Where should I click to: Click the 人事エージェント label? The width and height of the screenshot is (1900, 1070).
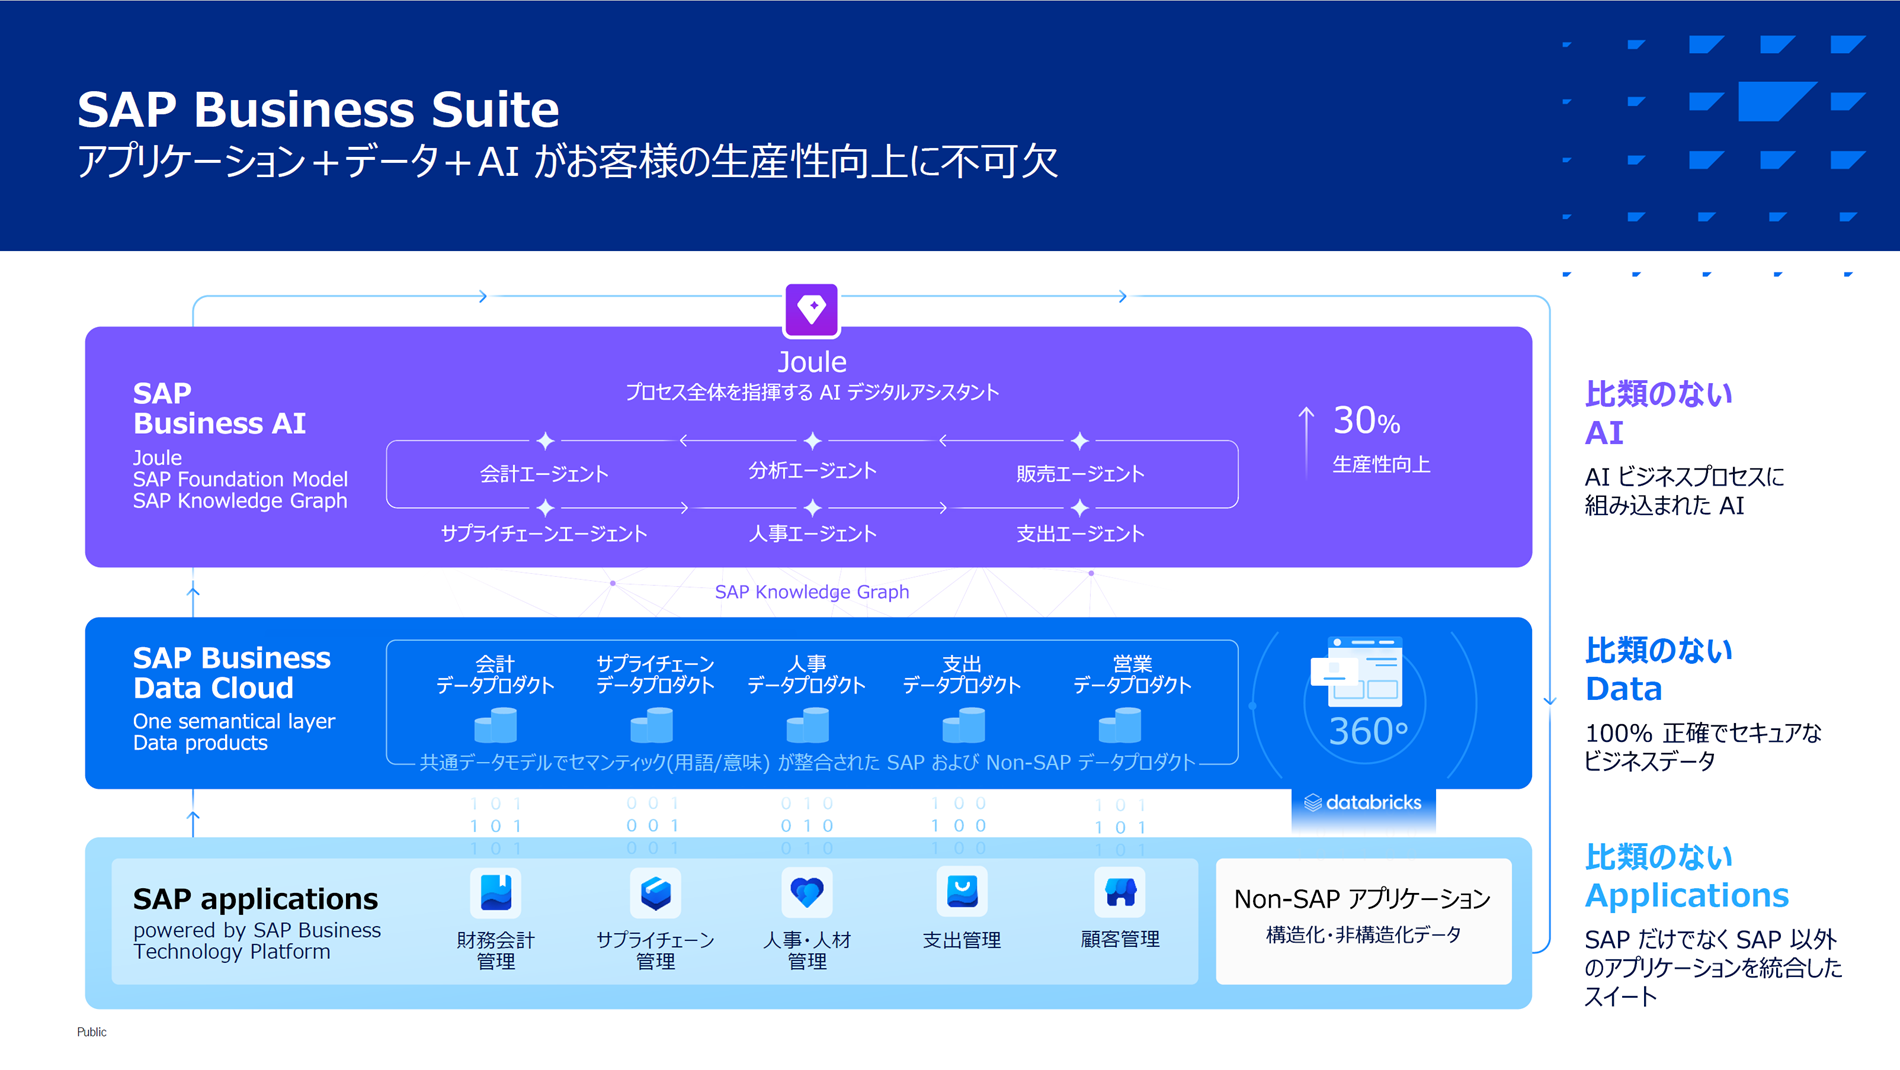click(x=812, y=534)
